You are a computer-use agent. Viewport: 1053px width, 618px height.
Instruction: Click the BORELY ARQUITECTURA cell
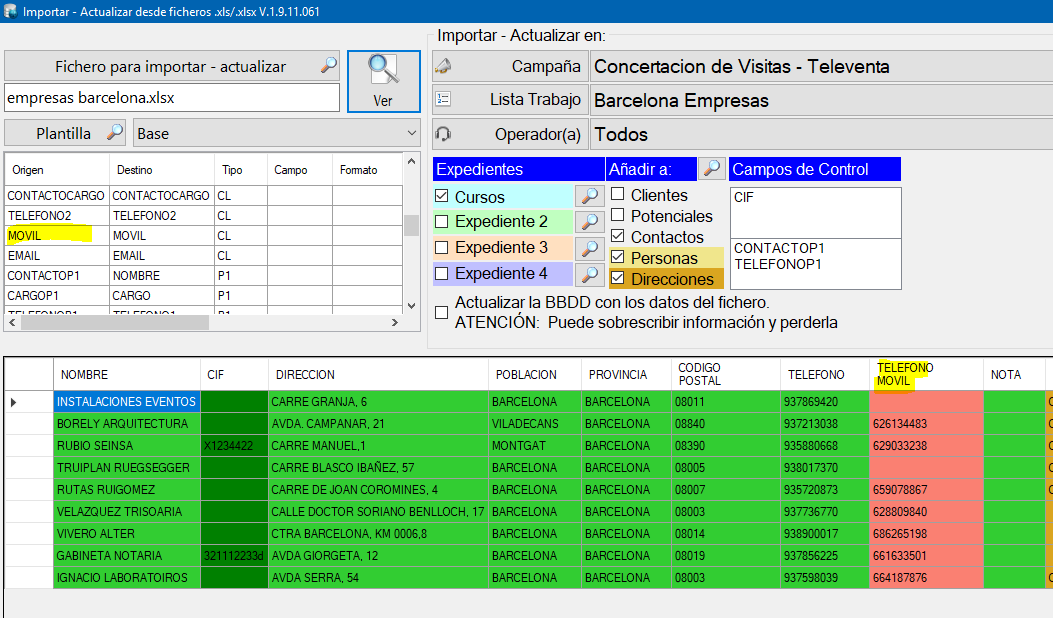126,424
